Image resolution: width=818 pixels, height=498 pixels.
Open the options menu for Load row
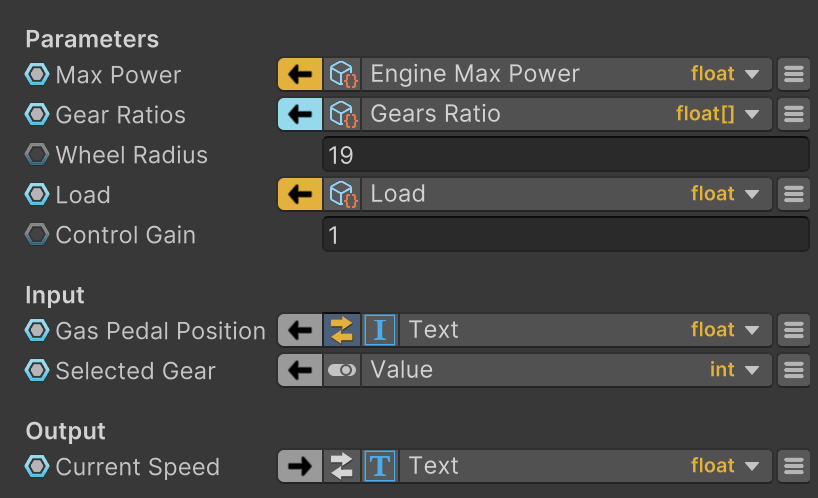pyautogui.click(x=794, y=194)
